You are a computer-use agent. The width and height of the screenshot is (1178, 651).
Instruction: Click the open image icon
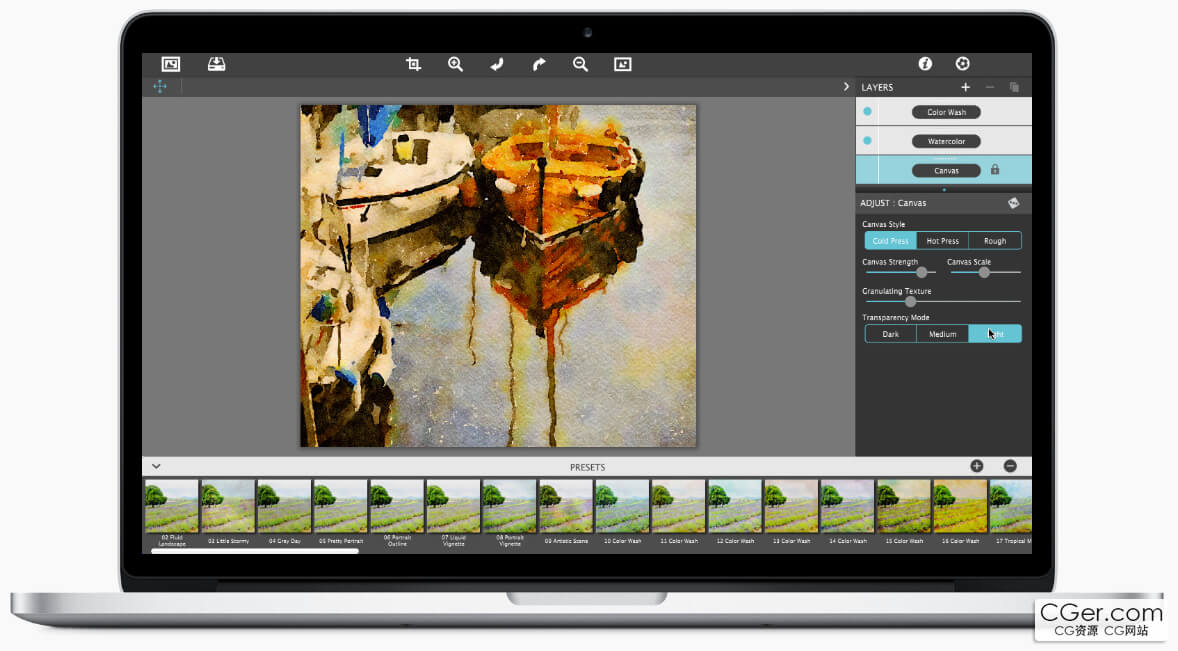pos(171,64)
